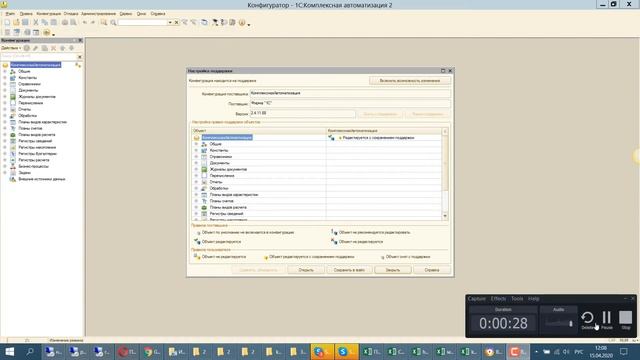Select Обработки row in the support dialog tree
The height and width of the screenshot is (360, 640).
point(219,188)
